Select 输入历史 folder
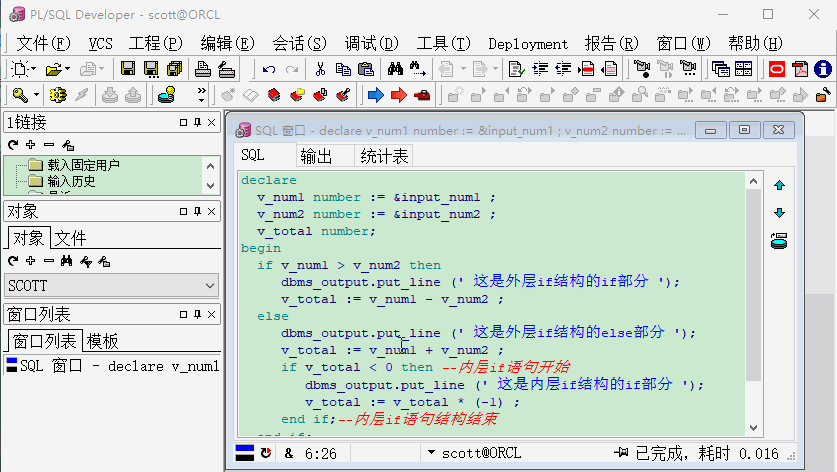The height and width of the screenshot is (472, 837). click(x=71, y=182)
